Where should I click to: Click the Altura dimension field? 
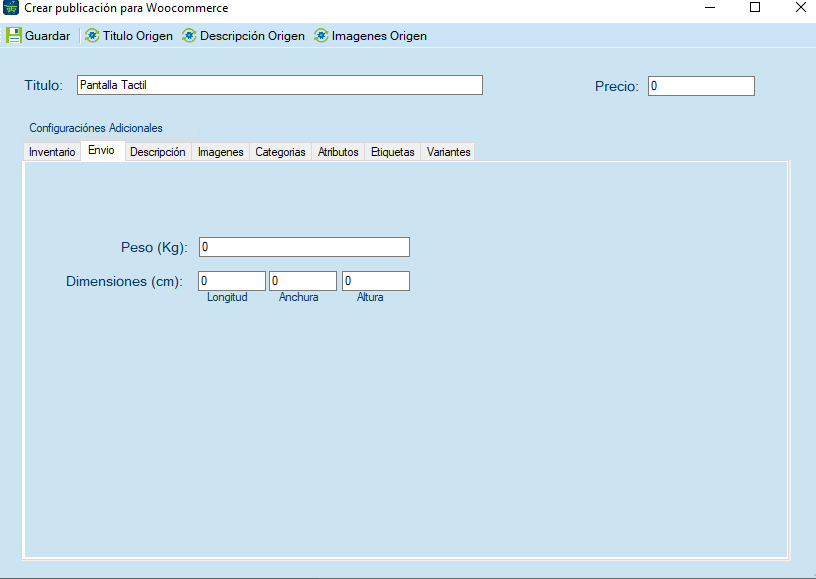click(376, 281)
